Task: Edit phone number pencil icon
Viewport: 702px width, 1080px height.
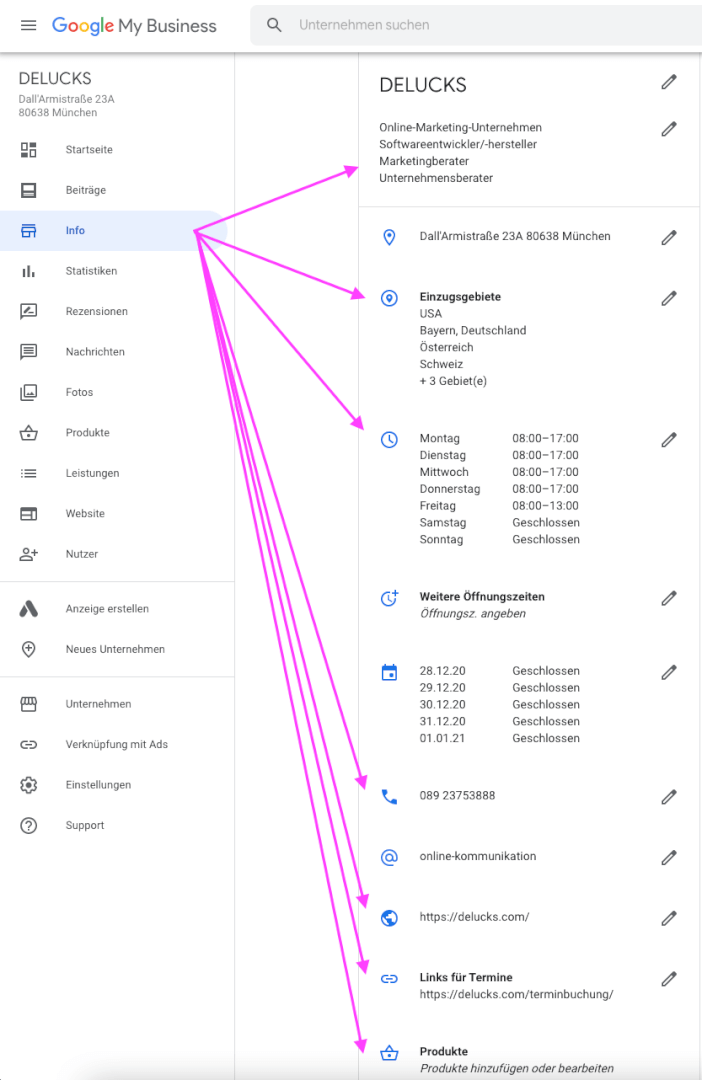Action: pyautogui.click(x=669, y=797)
